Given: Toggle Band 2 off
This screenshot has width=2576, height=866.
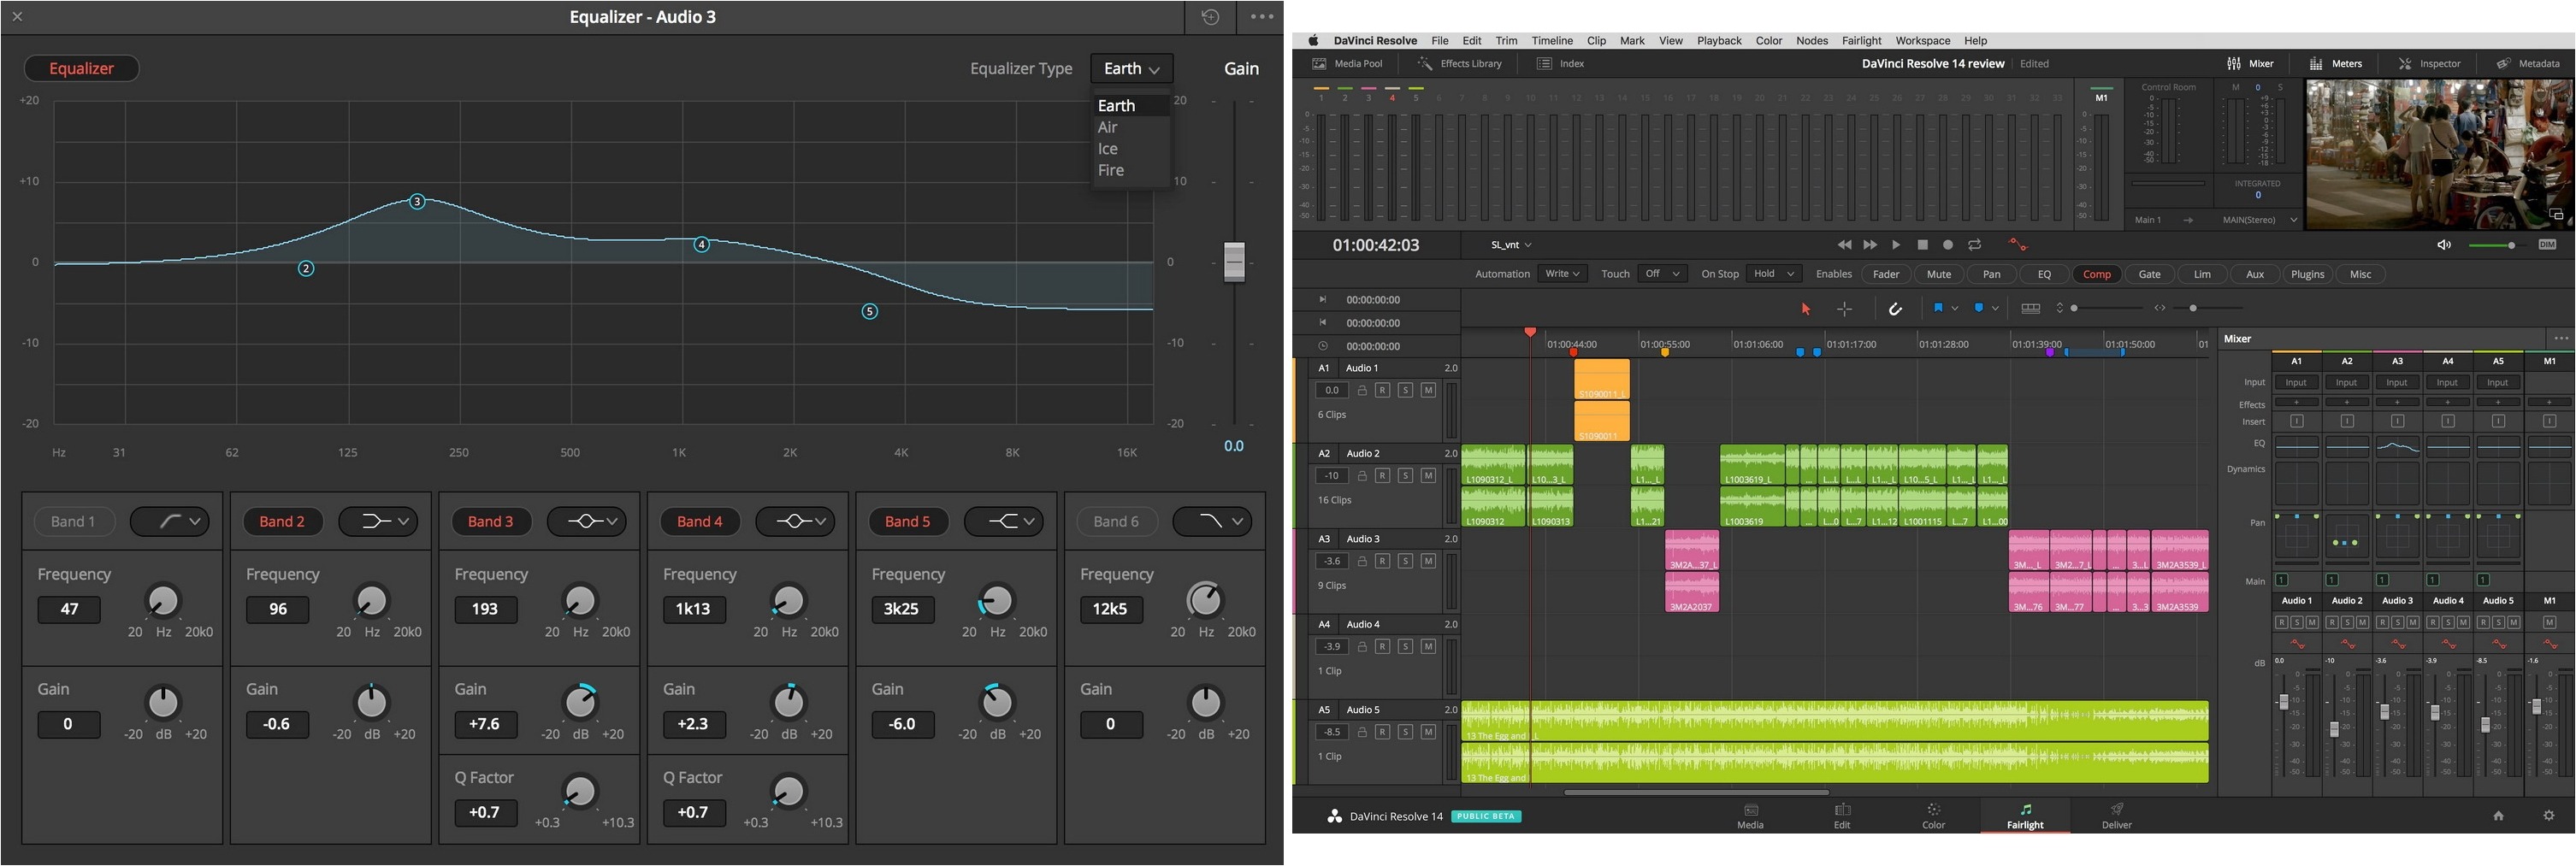Looking at the screenshot, I should [x=282, y=521].
